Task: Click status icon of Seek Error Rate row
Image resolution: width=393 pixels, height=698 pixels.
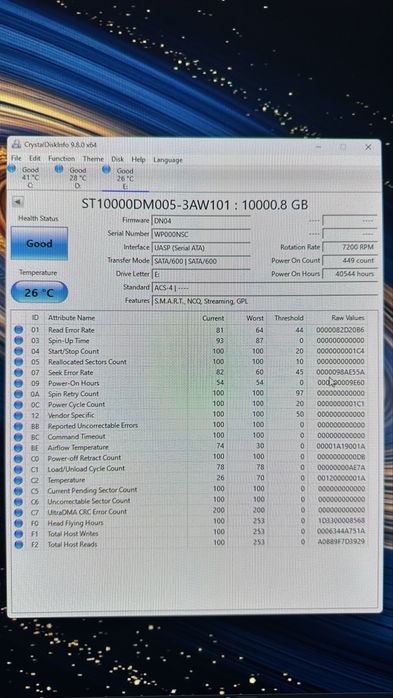Action: 19,373
